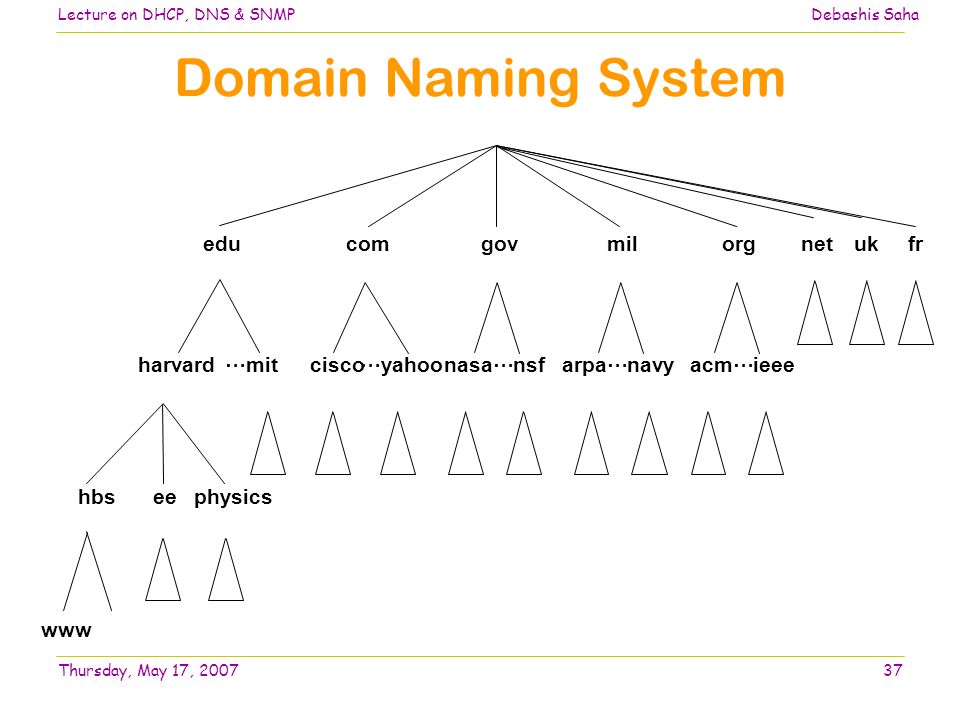This screenshot has width=960, height=720.
Task: Select the 'edu' top-level domain label
Action: (222, 244)
